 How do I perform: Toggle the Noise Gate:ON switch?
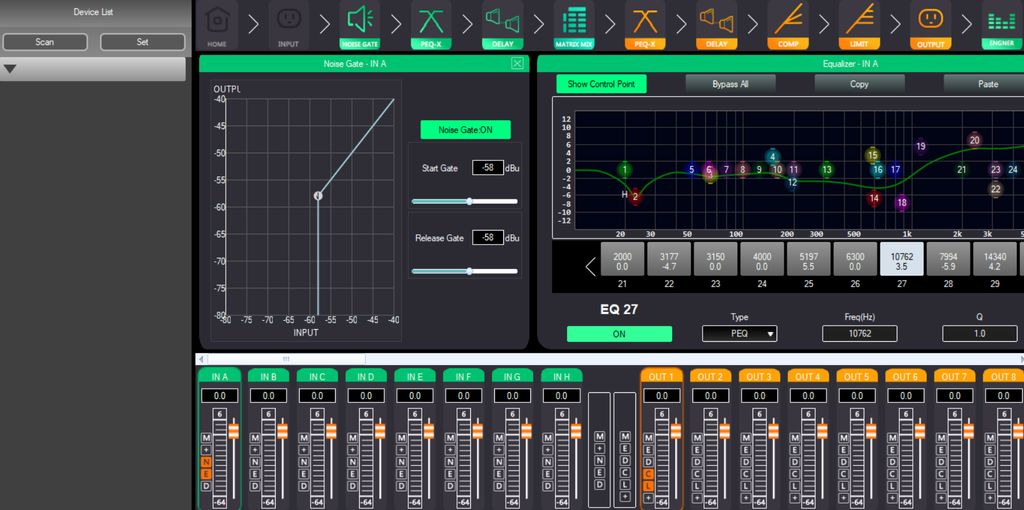point(465,130)
